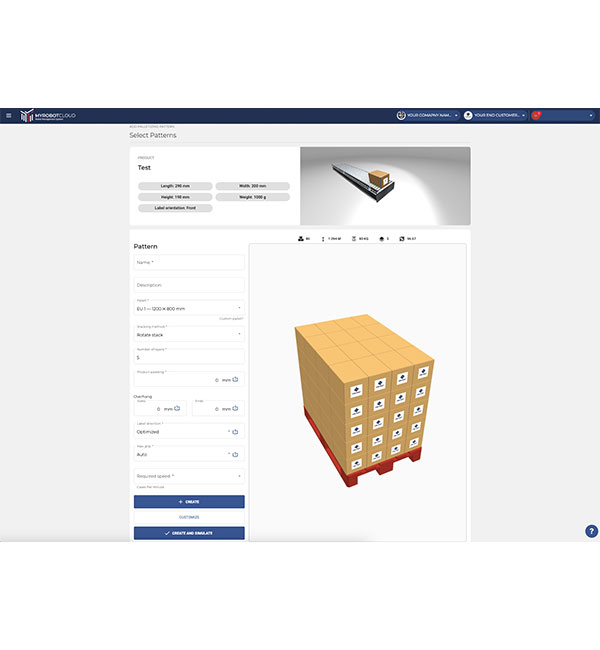
Task: Click the red user avatar icon
Action: (x=536, y=116)
